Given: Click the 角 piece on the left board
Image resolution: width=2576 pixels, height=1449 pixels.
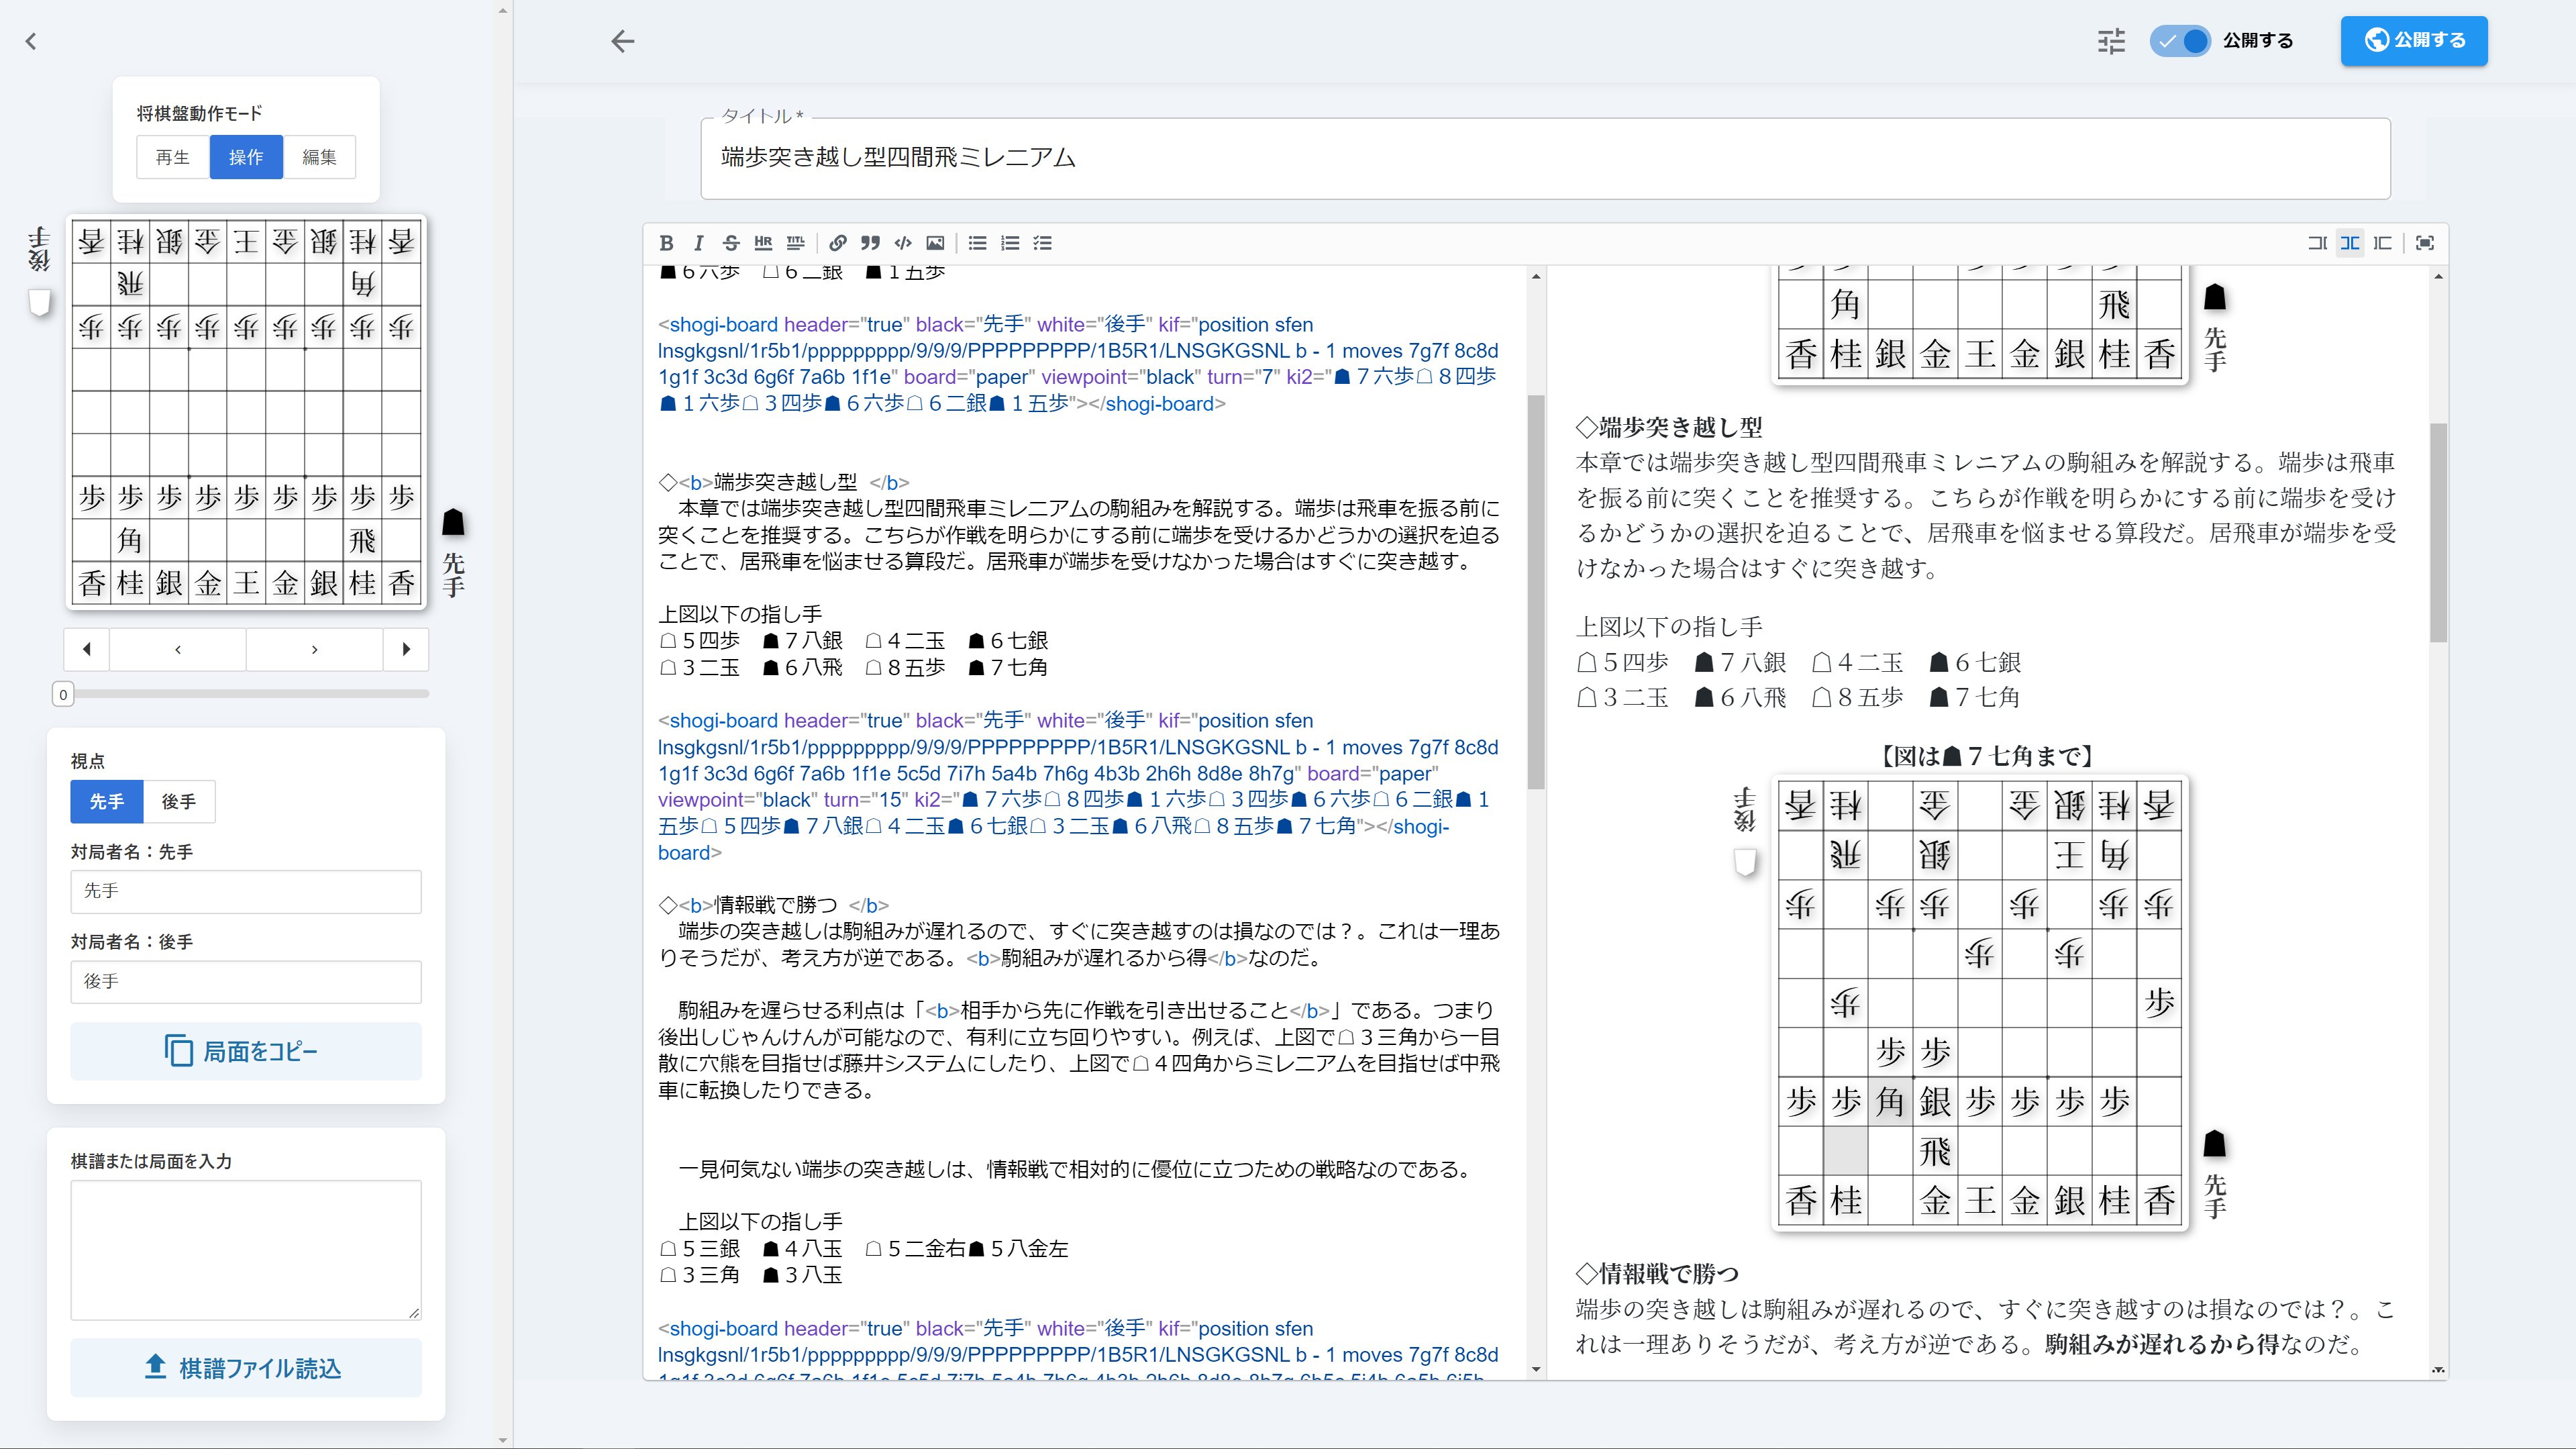Looking at the screenshot, I should coord(130,540).
